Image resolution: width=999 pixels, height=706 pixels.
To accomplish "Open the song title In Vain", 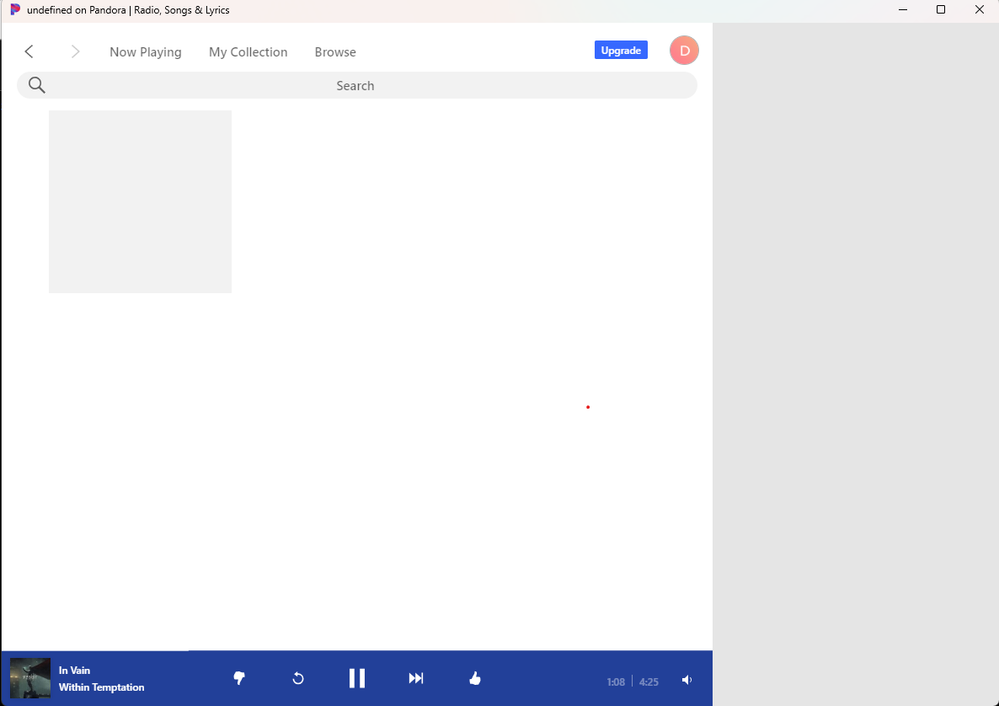I will pyautogui.click(x=74, y=670).
